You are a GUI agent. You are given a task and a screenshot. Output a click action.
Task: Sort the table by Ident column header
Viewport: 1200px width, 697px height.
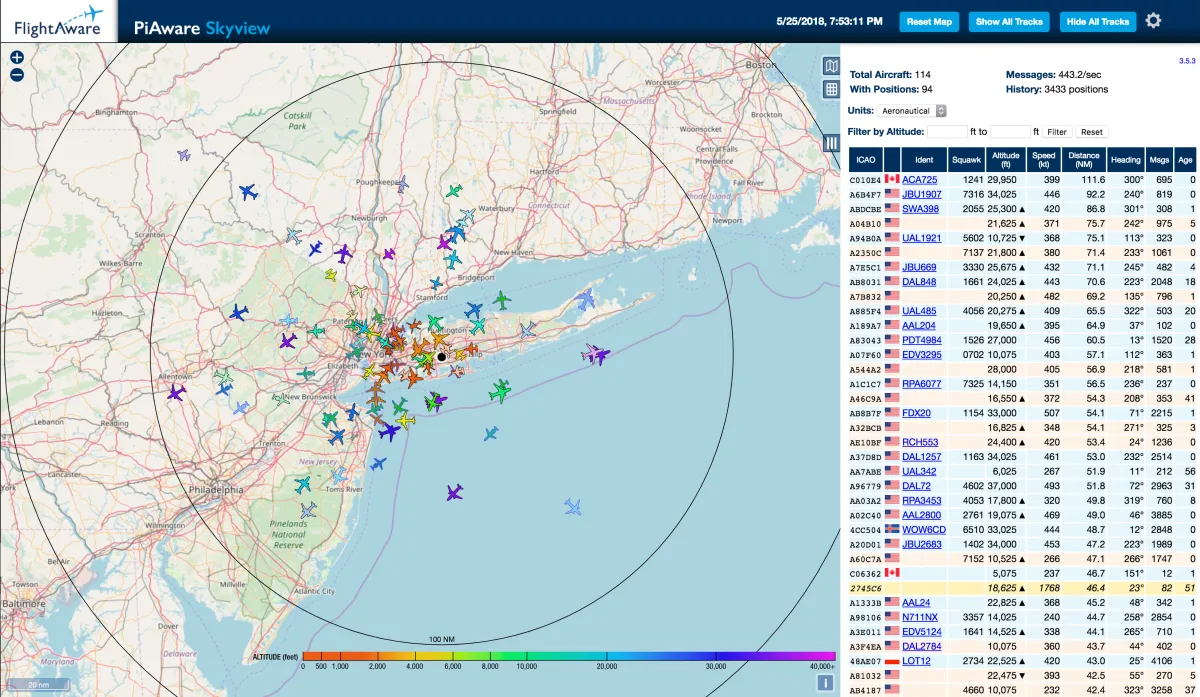click(923, 160)
